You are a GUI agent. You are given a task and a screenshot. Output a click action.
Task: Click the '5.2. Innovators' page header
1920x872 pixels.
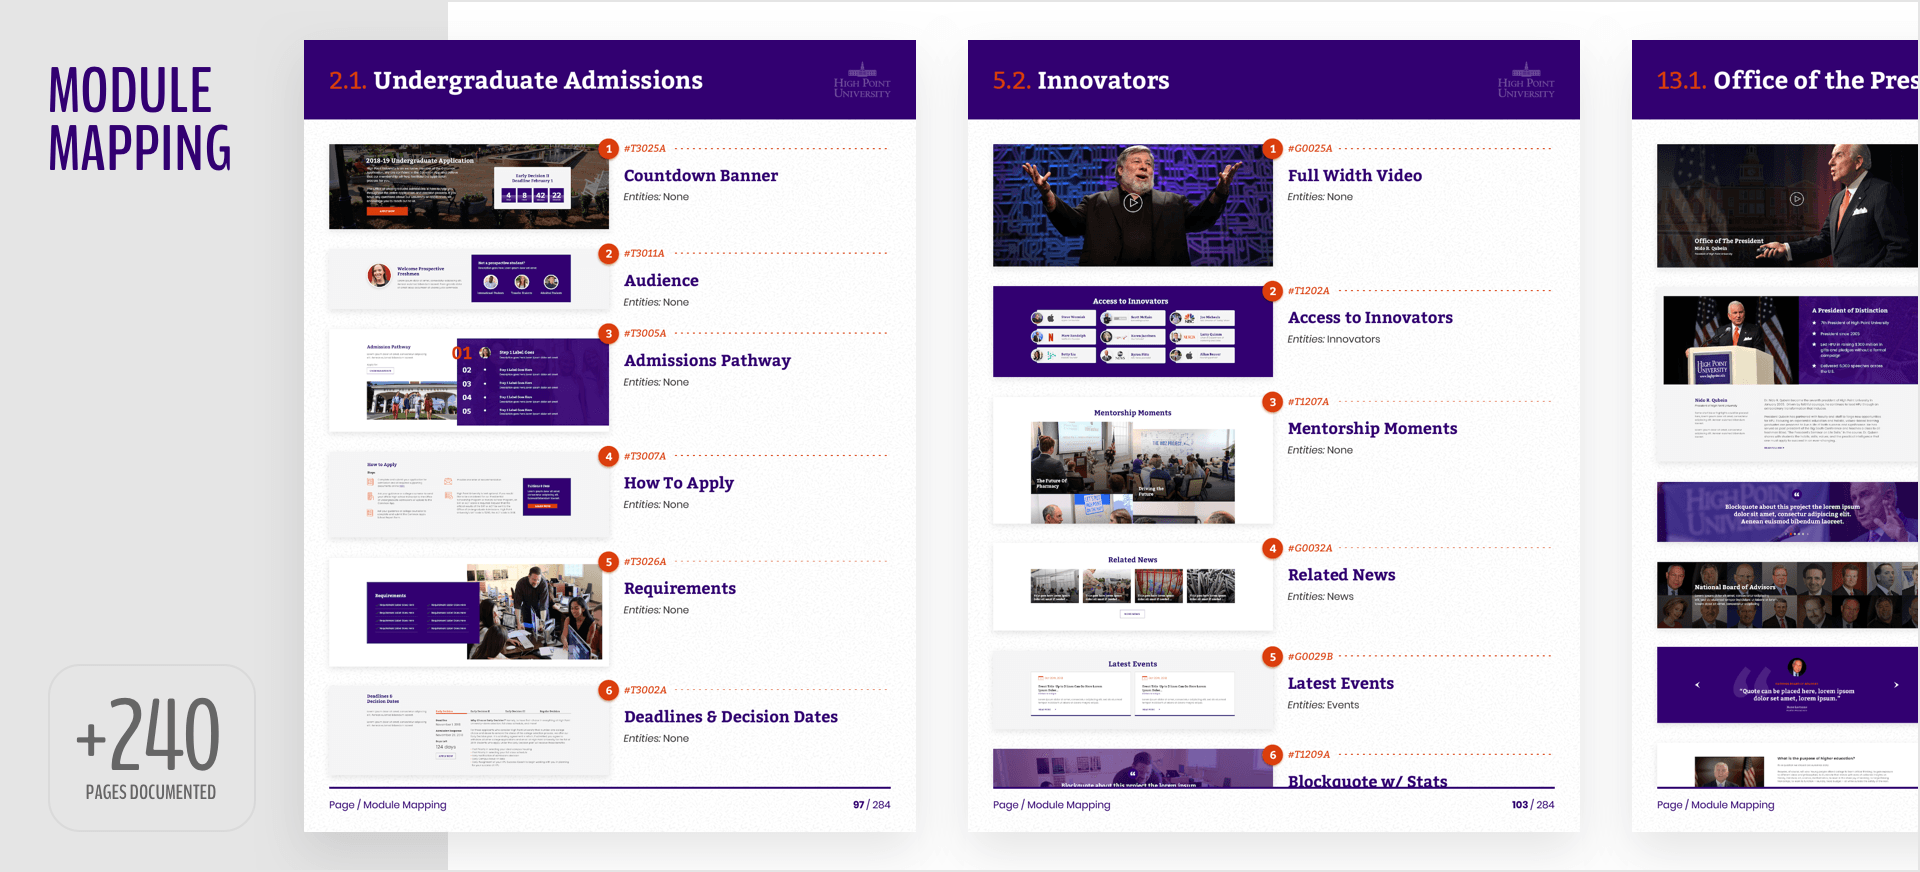(x=1081, y=81)
